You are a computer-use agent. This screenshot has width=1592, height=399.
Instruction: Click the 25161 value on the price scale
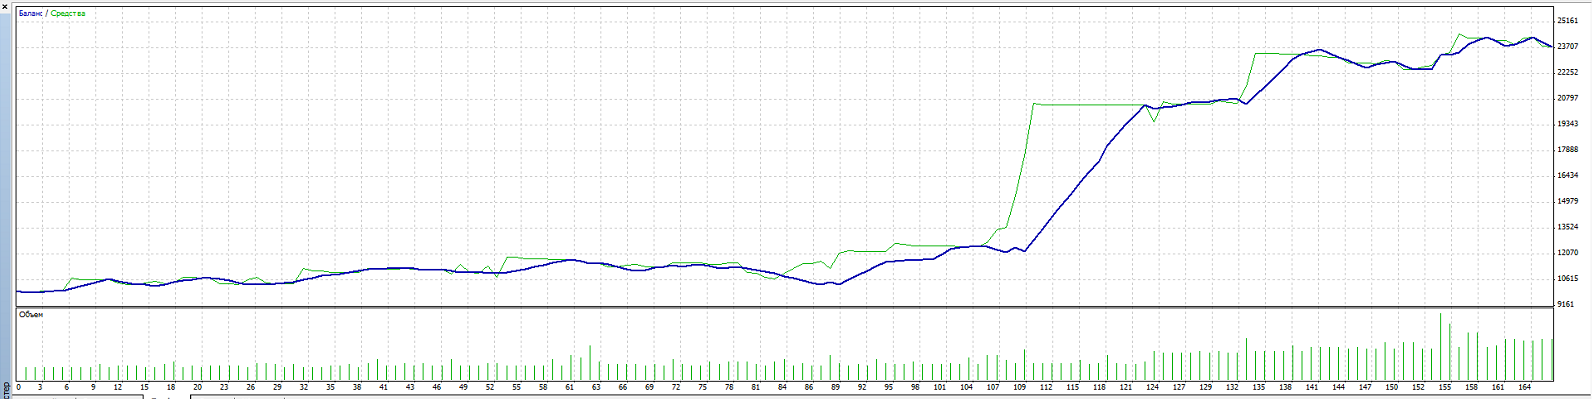1567,20
